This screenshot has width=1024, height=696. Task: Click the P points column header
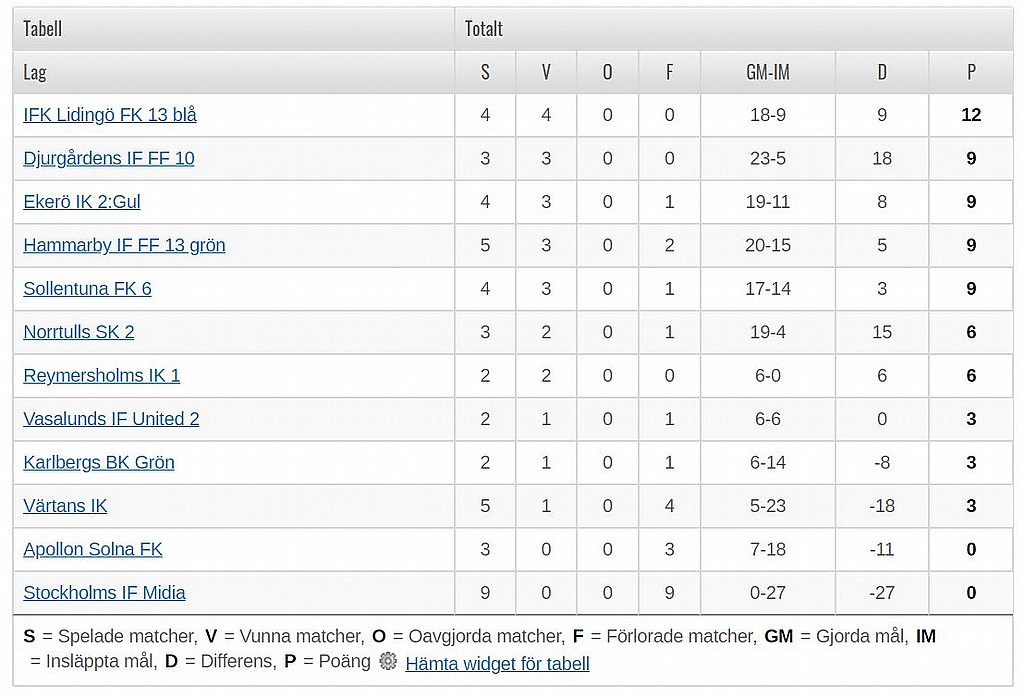coord(970,72)
